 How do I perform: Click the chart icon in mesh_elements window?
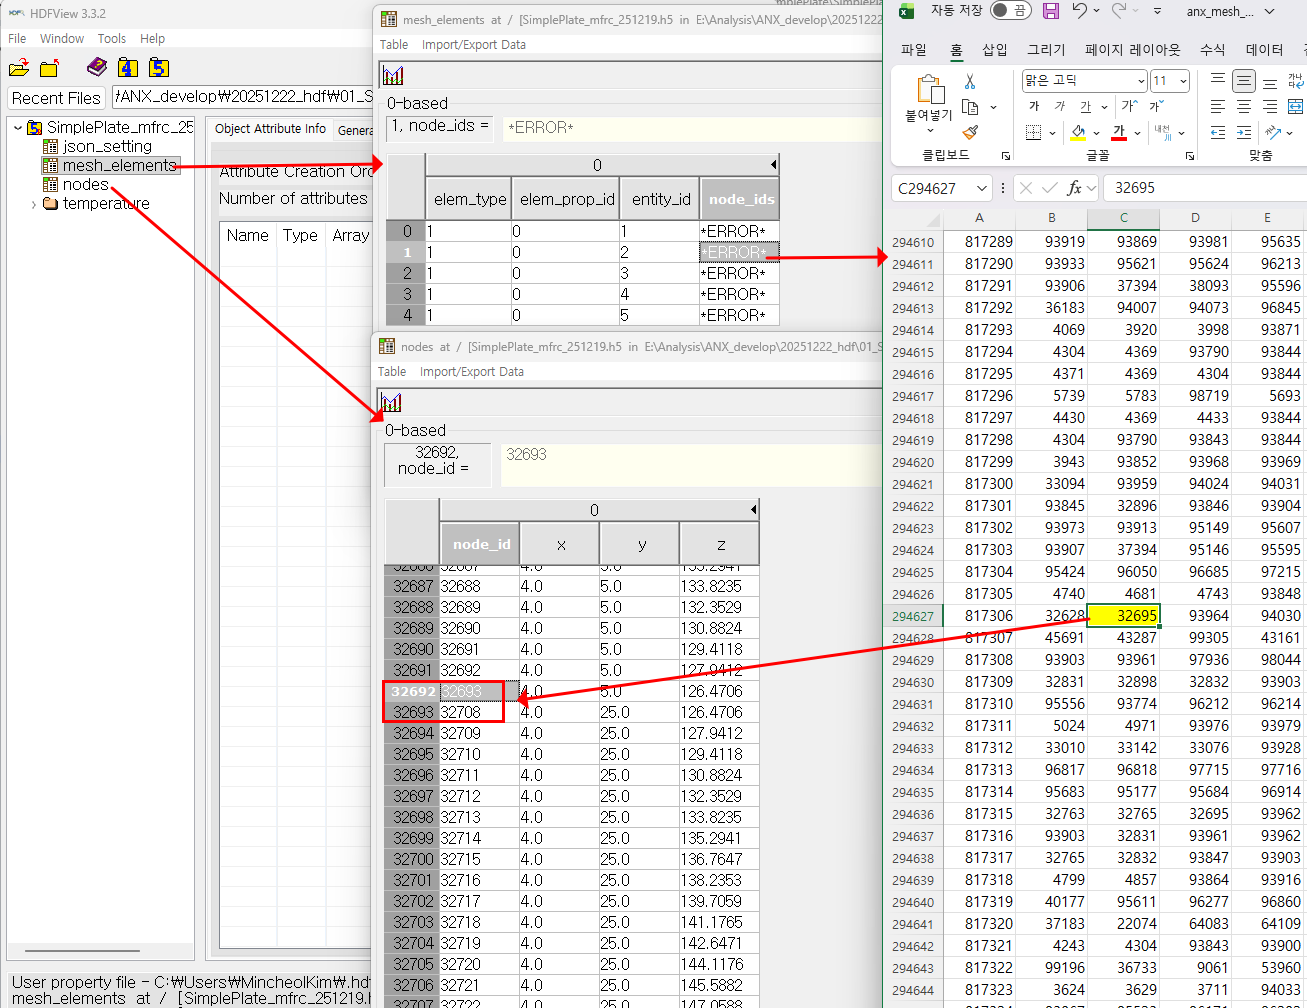click(x=393, y=76)
